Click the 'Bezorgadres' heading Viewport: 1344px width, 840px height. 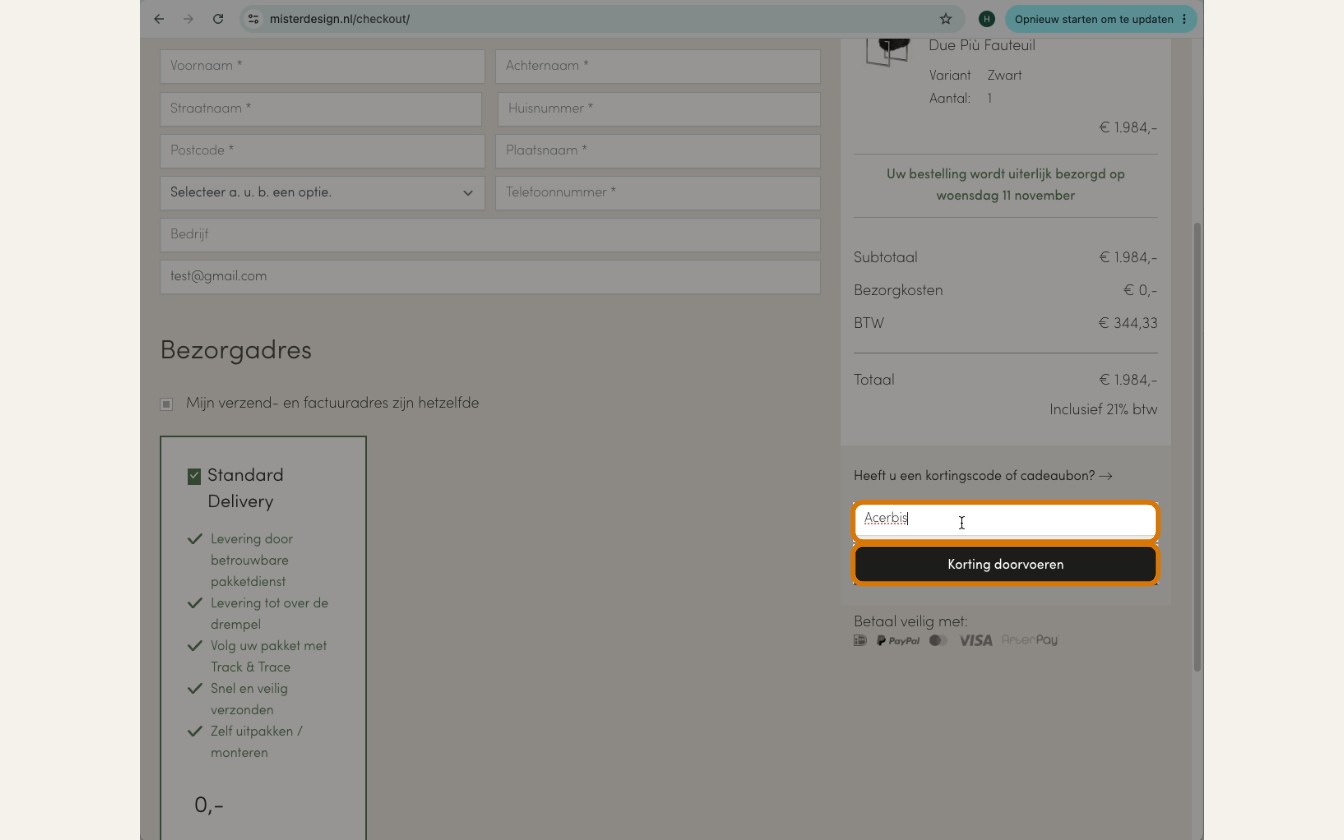point(236,350)
